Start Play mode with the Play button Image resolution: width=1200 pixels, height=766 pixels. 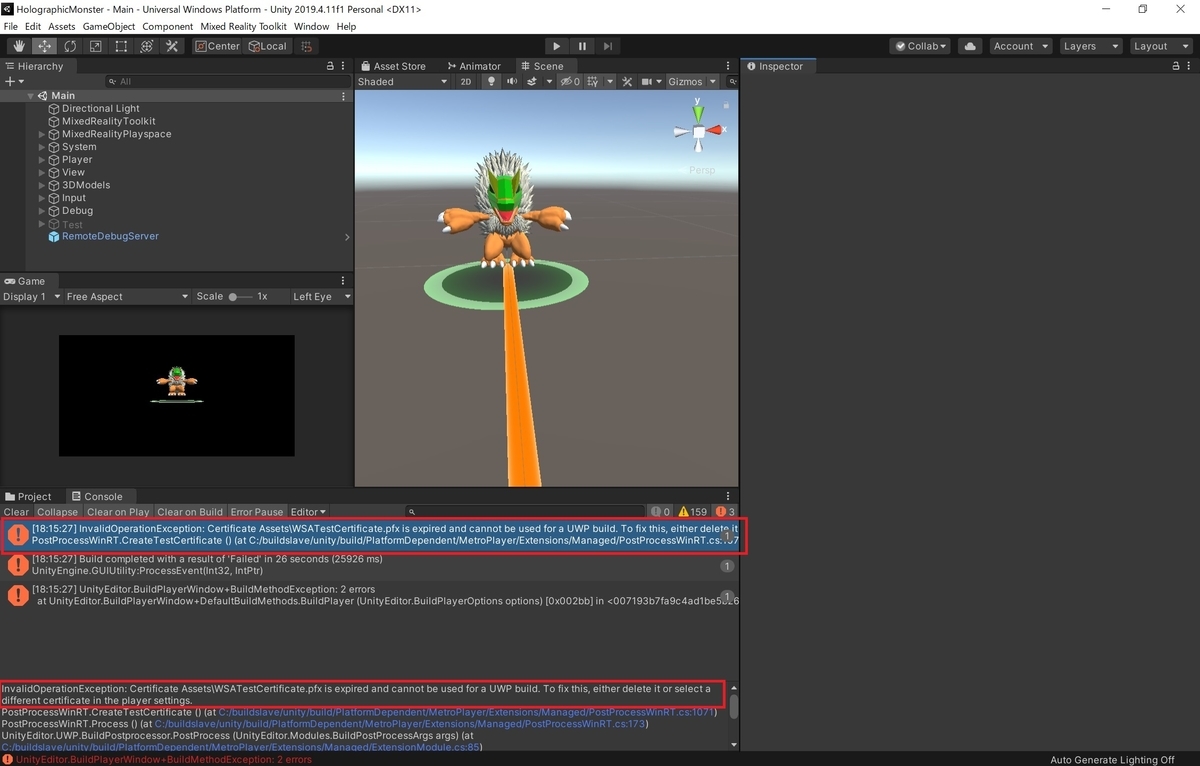coord(557,46)
